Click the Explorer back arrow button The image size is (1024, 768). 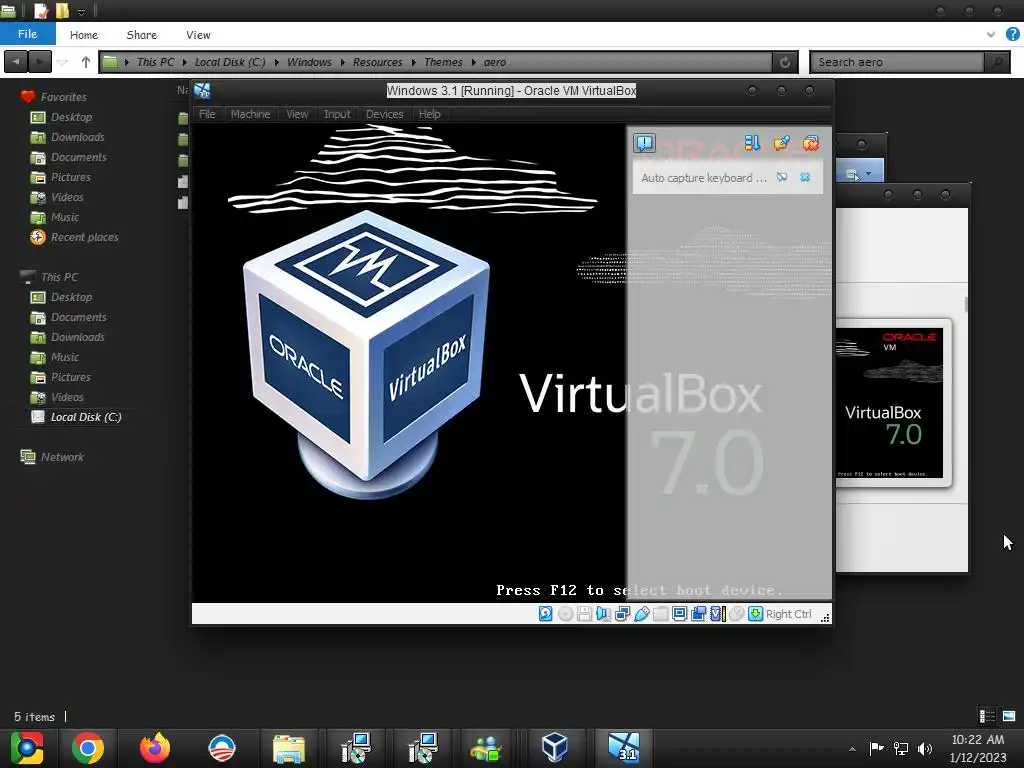click(16, 62)
